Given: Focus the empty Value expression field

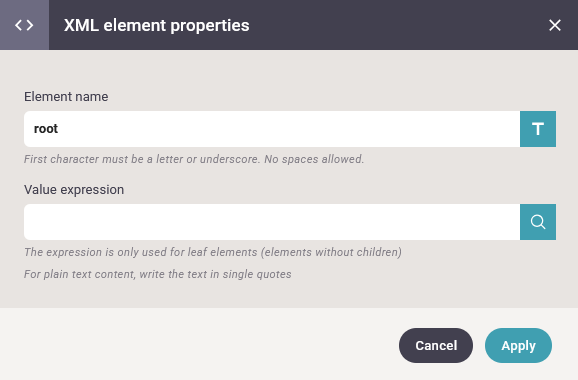Looking at the screenshot, I should click(x=272, y=222).
